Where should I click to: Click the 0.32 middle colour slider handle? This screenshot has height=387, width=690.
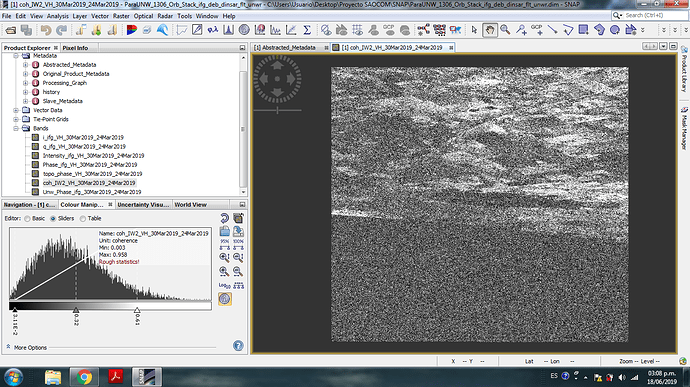point(76,310)
